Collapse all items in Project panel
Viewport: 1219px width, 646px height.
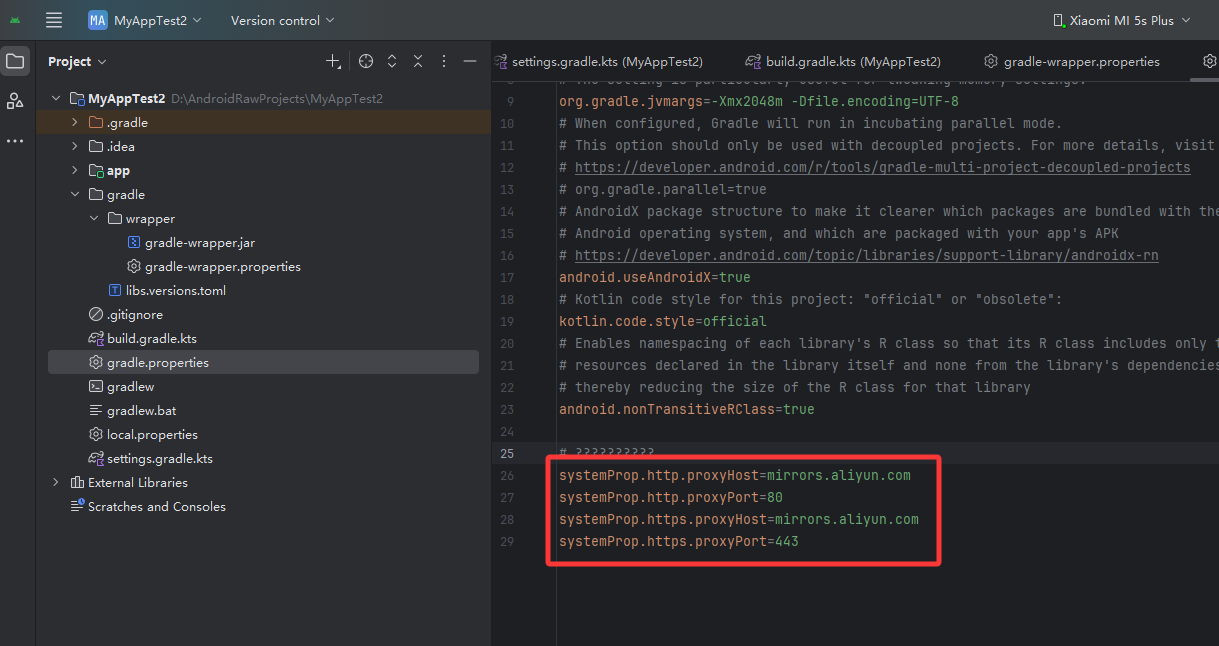[x=418, y=61]
